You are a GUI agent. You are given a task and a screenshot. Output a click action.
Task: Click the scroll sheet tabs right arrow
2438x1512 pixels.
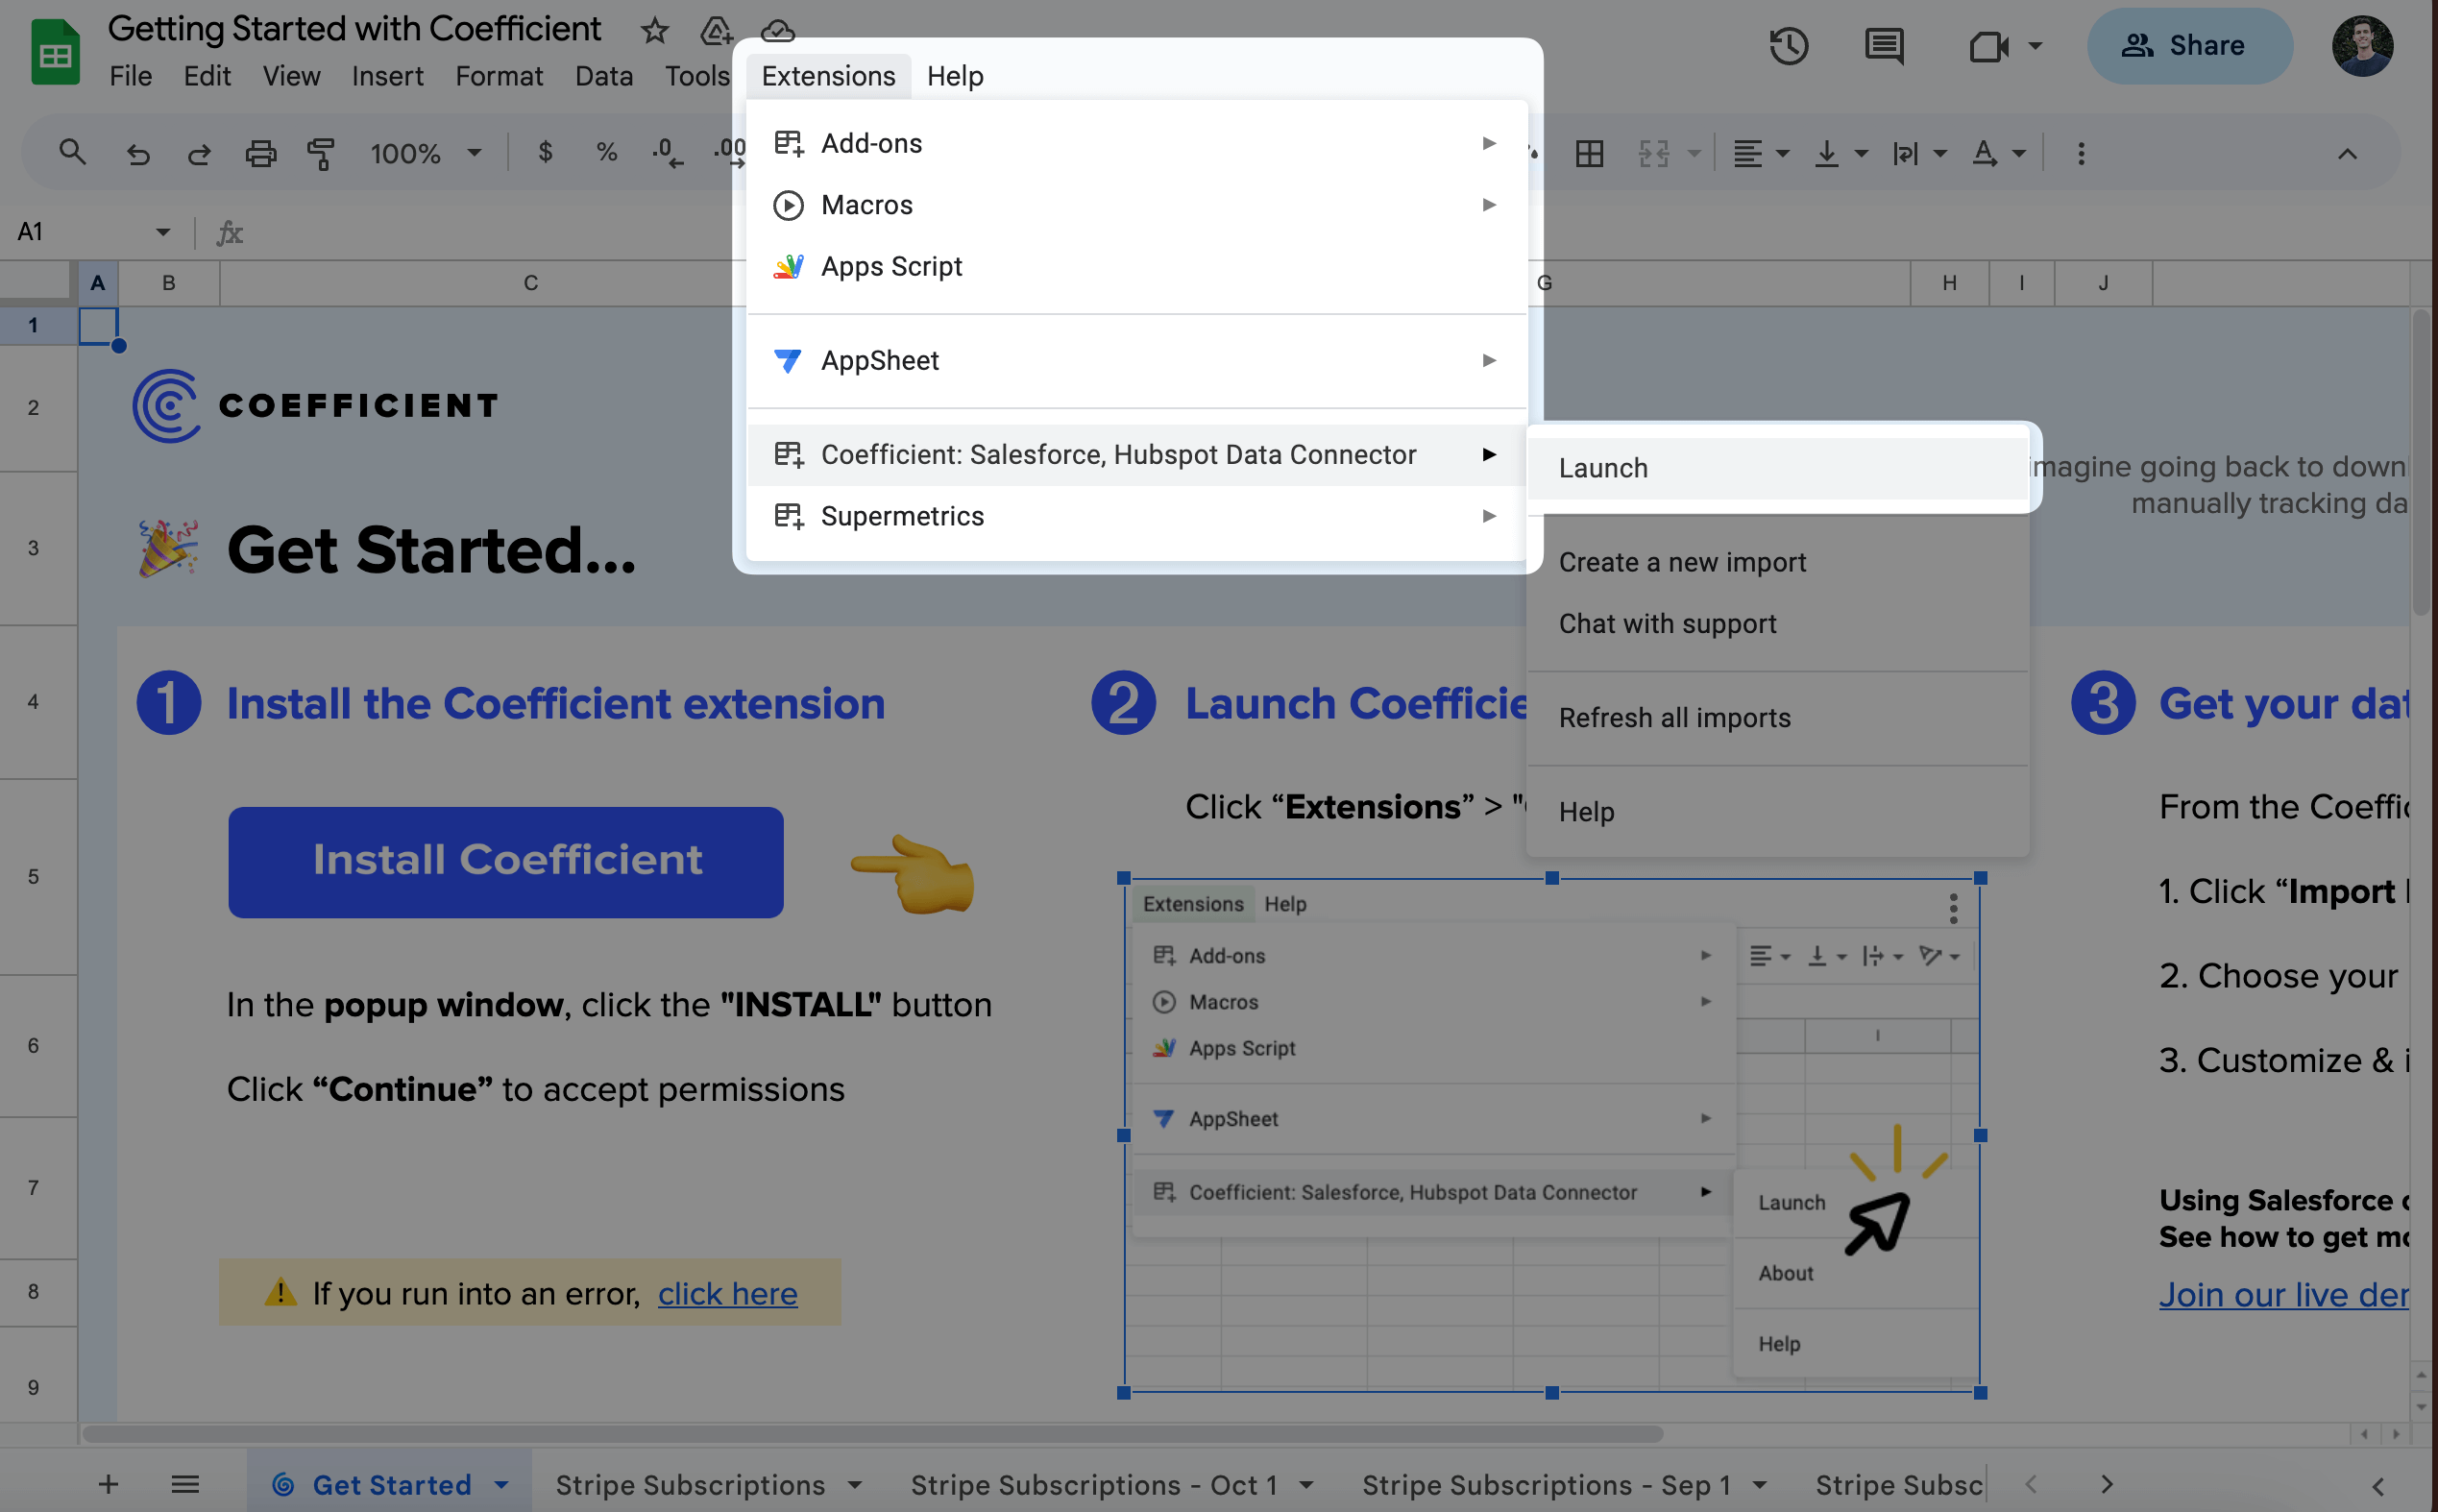pos(2107,1484)
